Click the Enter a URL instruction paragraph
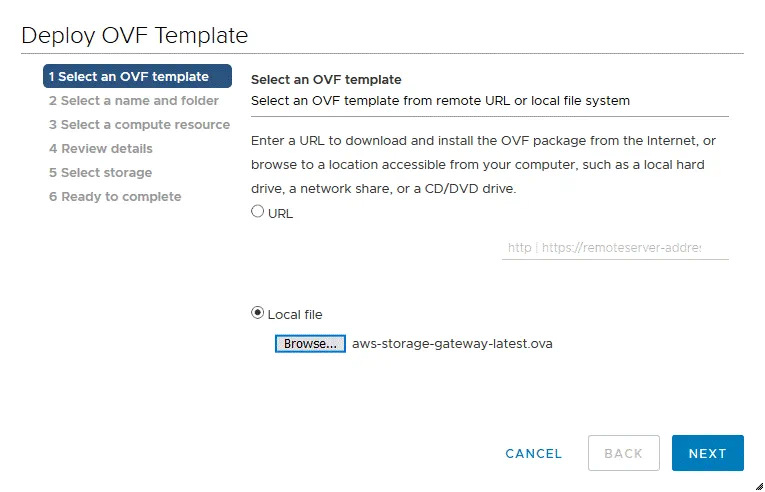 [x=483, y=165]
